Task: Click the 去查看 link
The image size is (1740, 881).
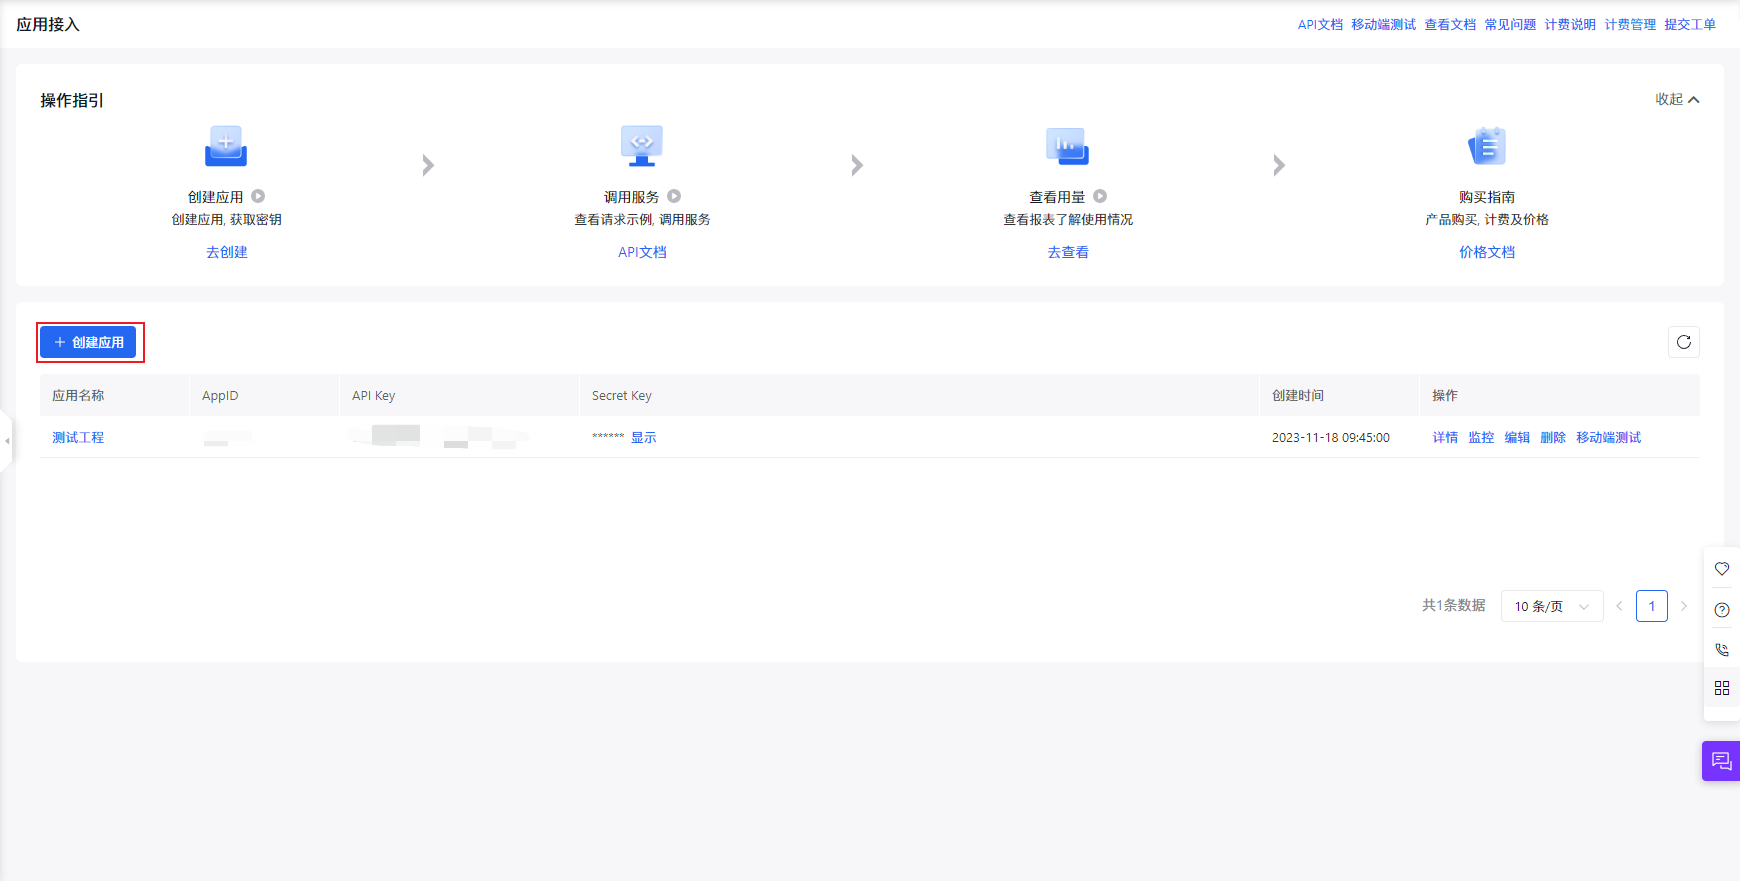Action: 1068,252
